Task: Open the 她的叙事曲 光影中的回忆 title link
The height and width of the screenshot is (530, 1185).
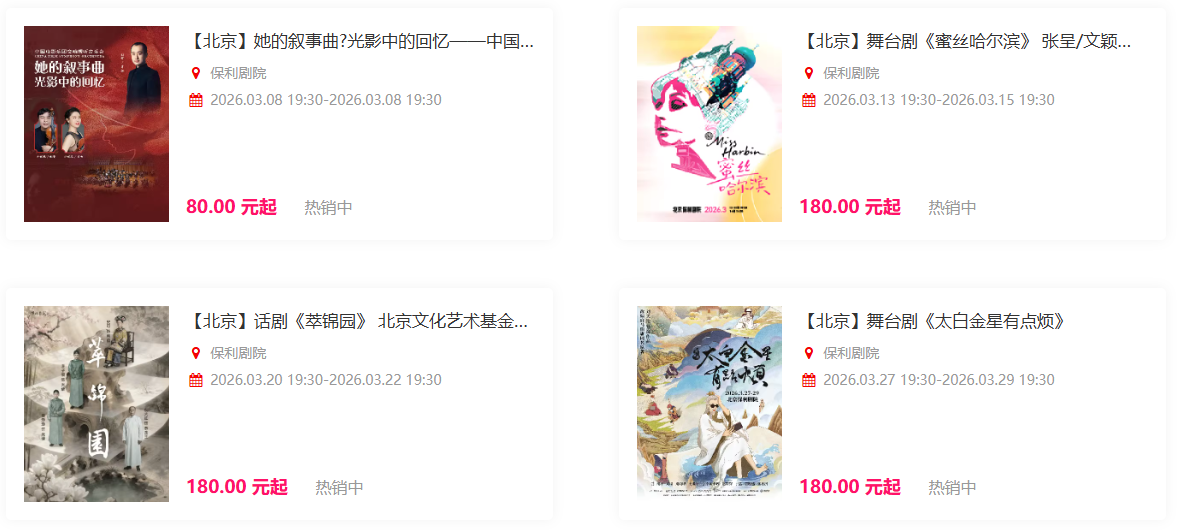Action: 360,42
